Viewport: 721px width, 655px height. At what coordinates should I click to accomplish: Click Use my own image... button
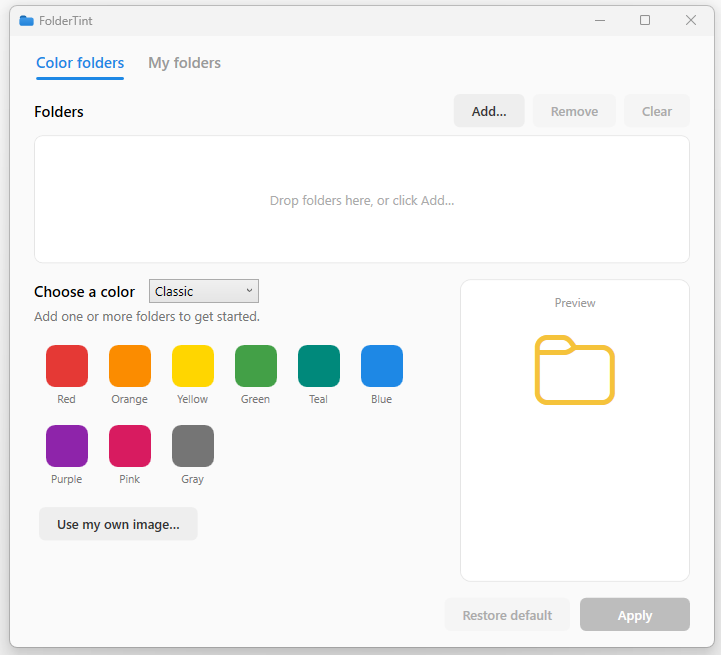tap(118, 524)
